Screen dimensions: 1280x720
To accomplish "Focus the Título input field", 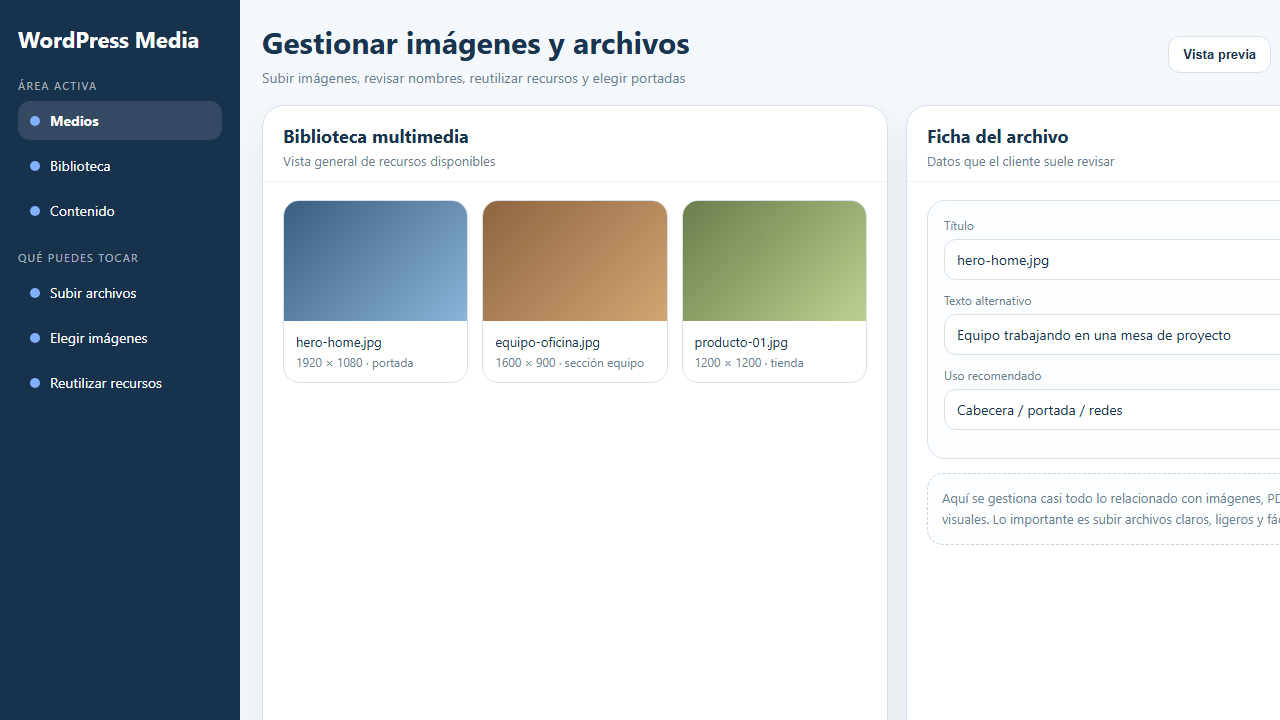I will (x=1110, y=260).
